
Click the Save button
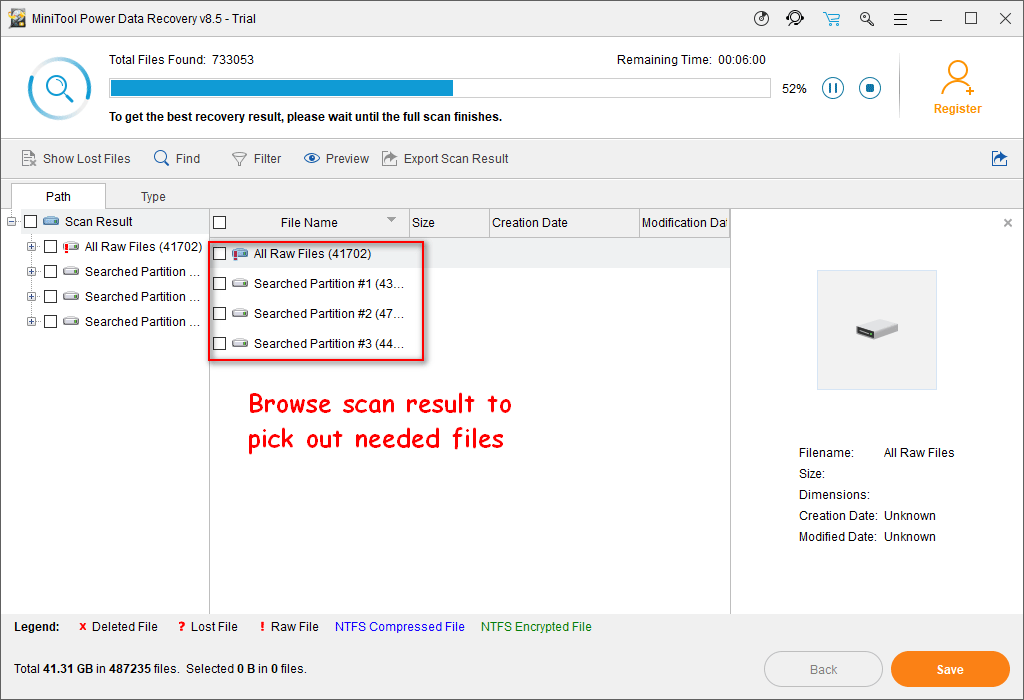[x=950, y=669]
